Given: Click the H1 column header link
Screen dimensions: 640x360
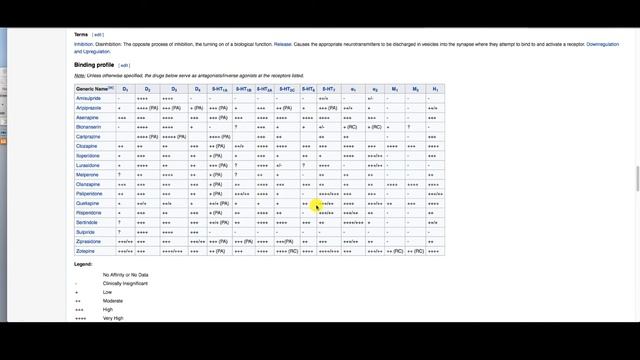Looking at the screenshot, I should click(435, 89).
